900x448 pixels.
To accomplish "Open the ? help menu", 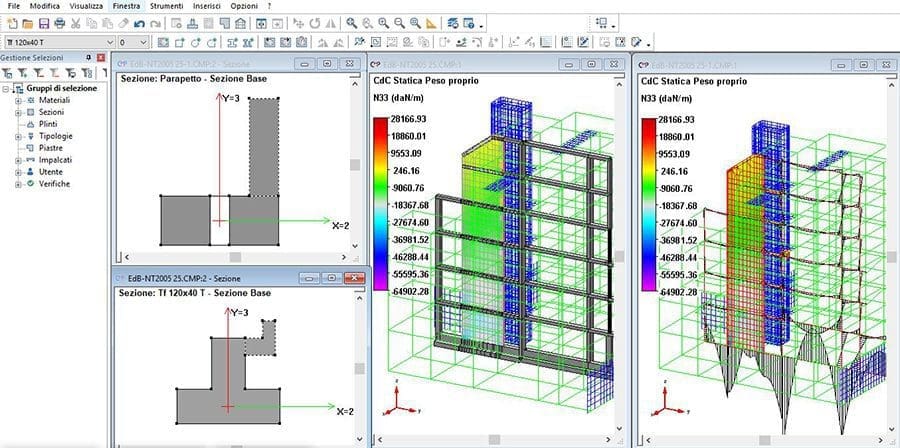I will tap(269, 6).
